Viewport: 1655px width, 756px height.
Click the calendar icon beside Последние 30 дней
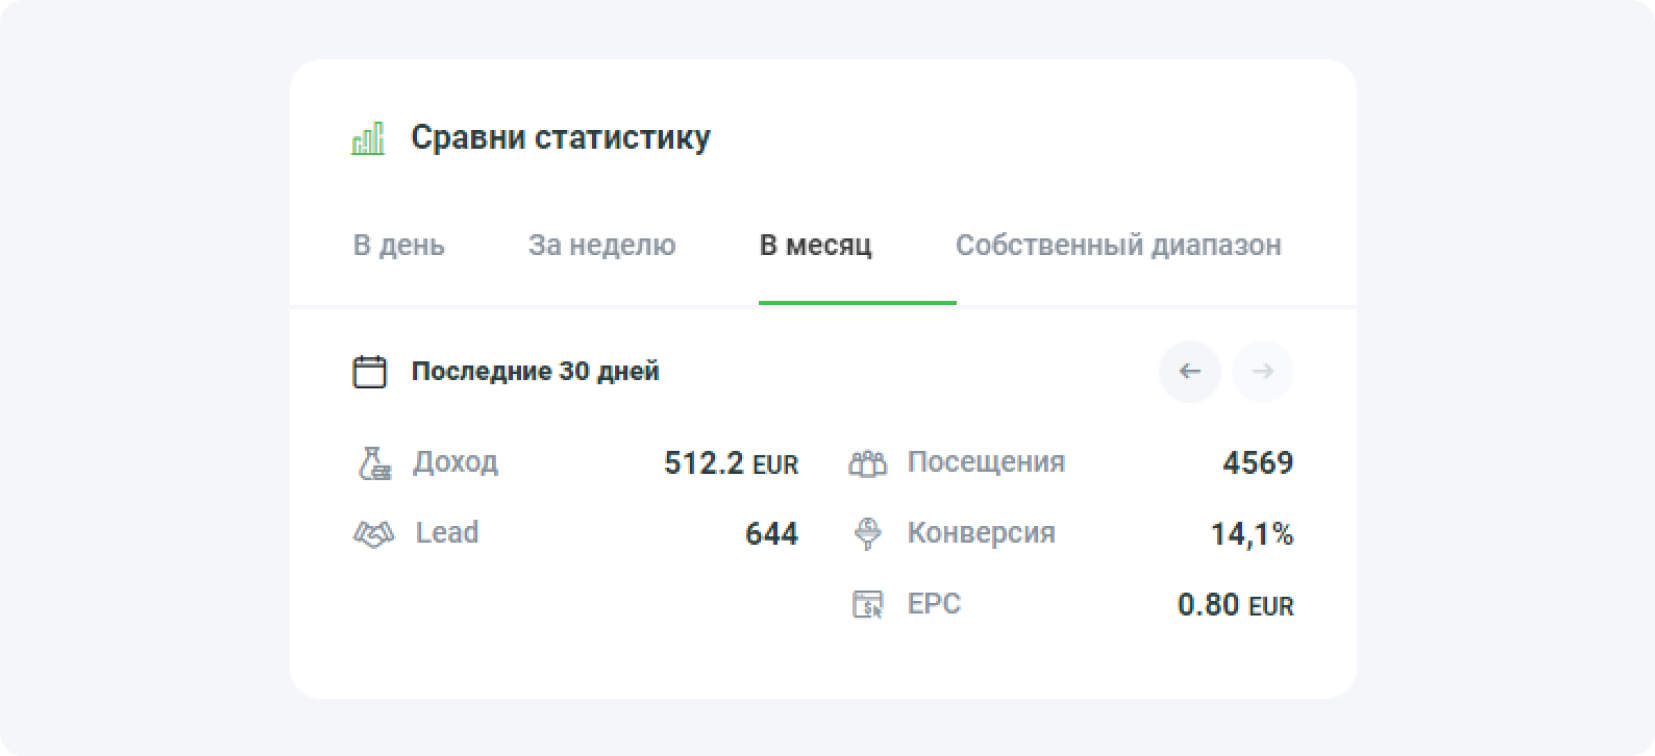point(370,371)
